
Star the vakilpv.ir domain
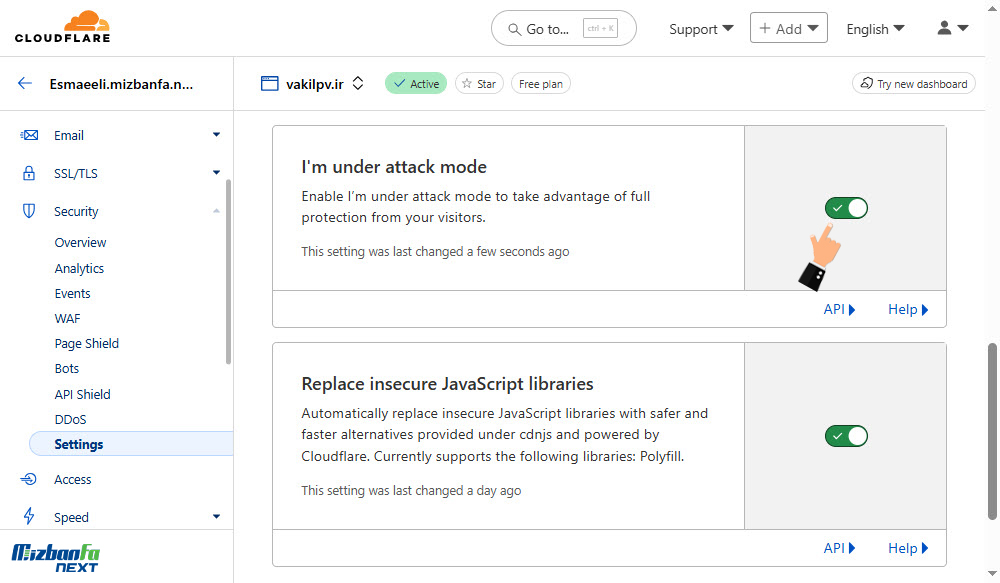click(x=479, y=84)
